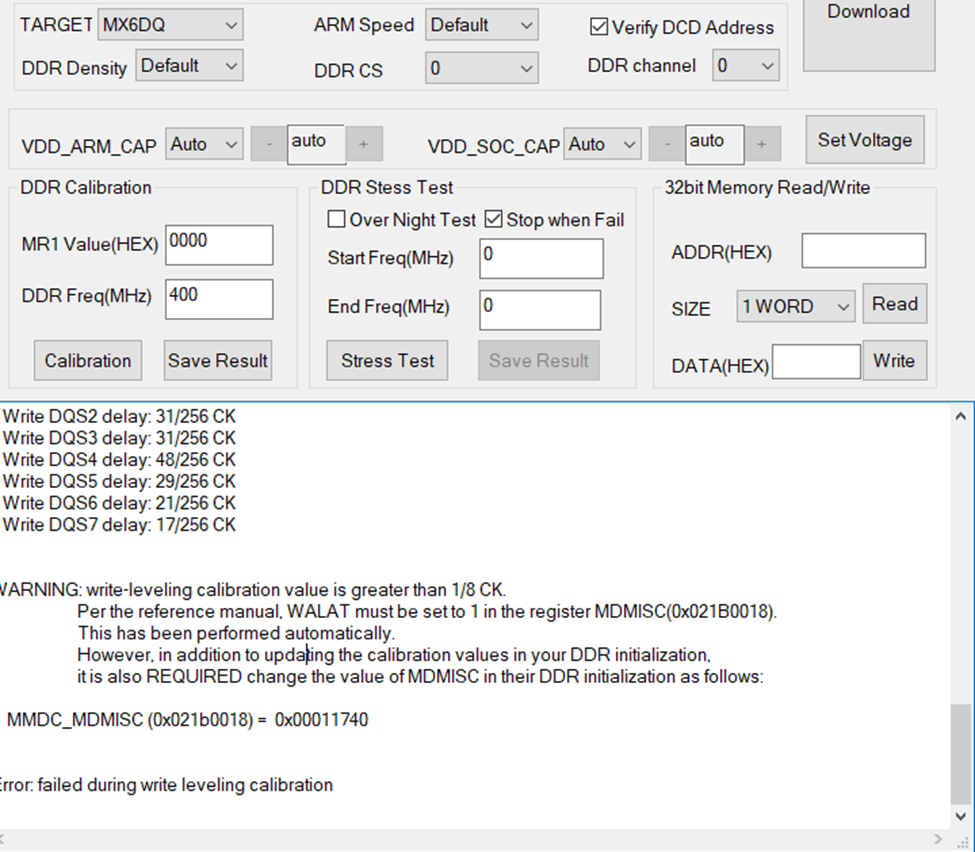The width and height of the screenshot is (975, 852).
Task: Increase VDD_SOC_CAP using plus stepper
Action: [761, 144]
